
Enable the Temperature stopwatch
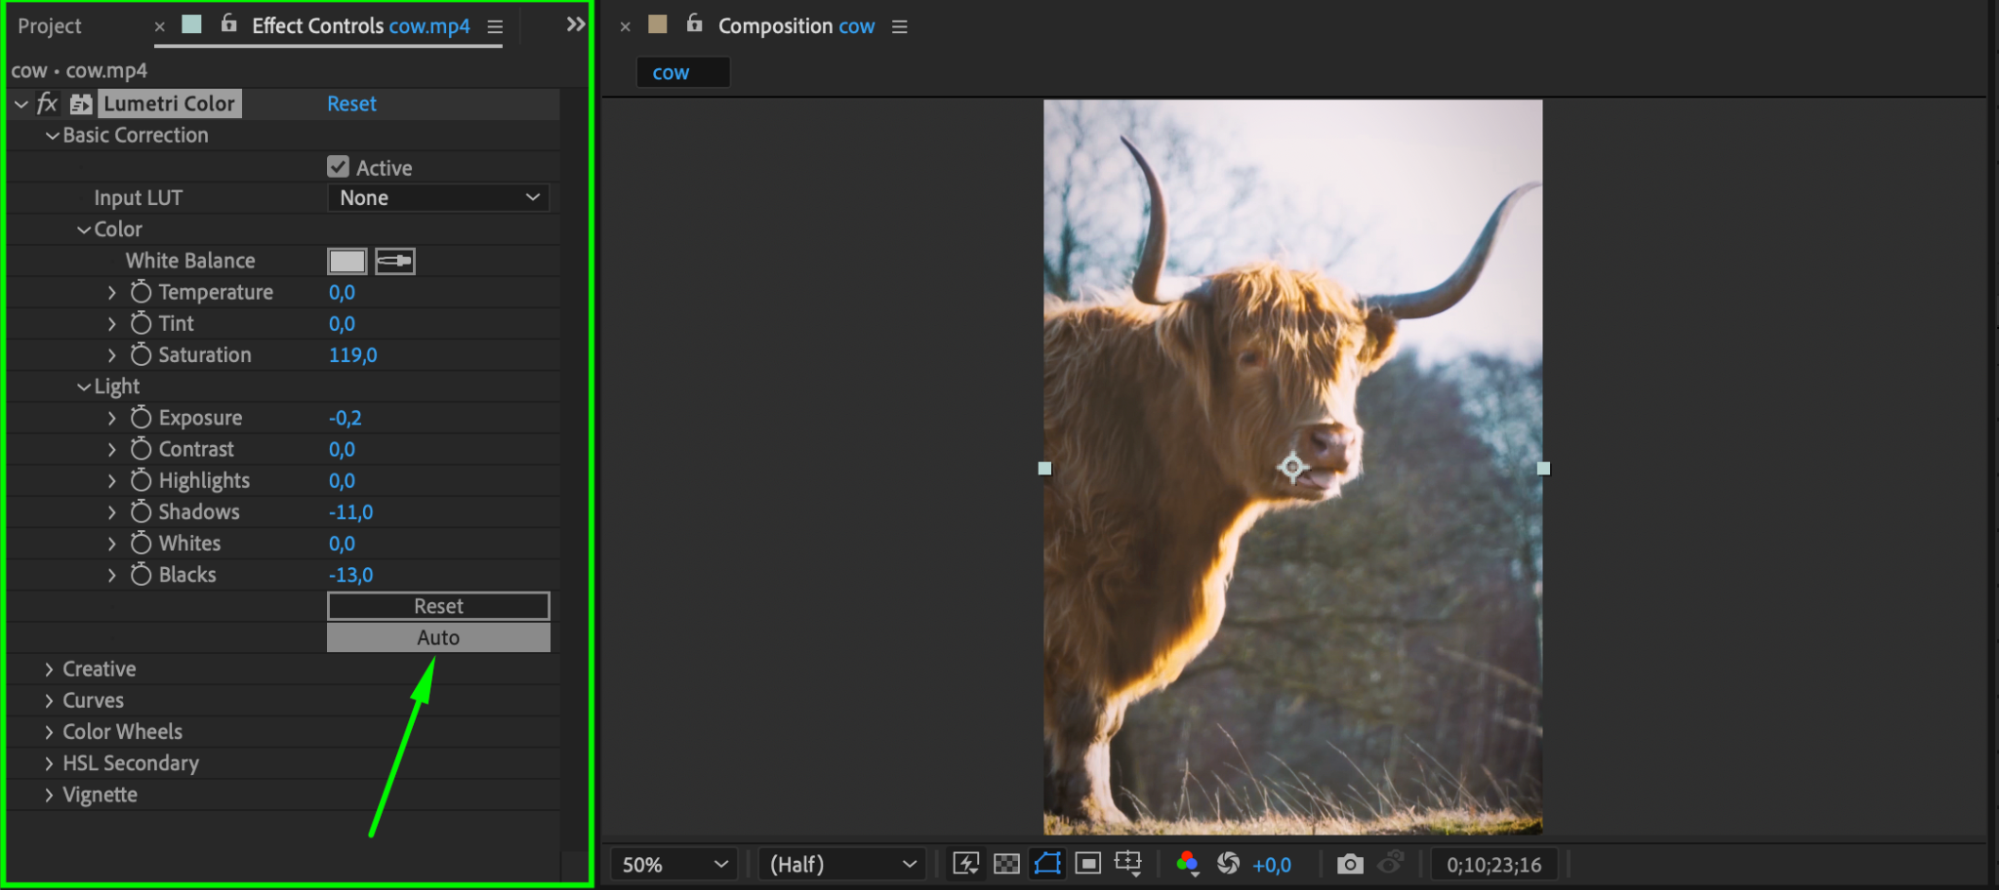[x=141, y=292]
